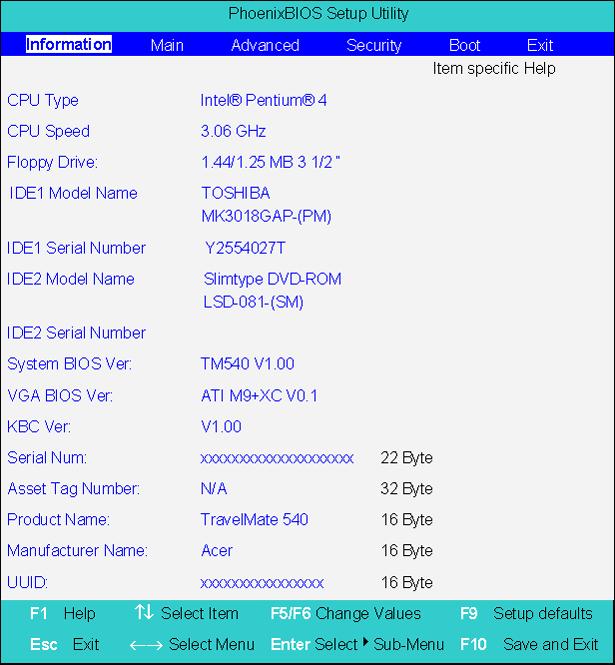Click the 'PhoenixBIOS Setup Utility' title

(318, 13)
